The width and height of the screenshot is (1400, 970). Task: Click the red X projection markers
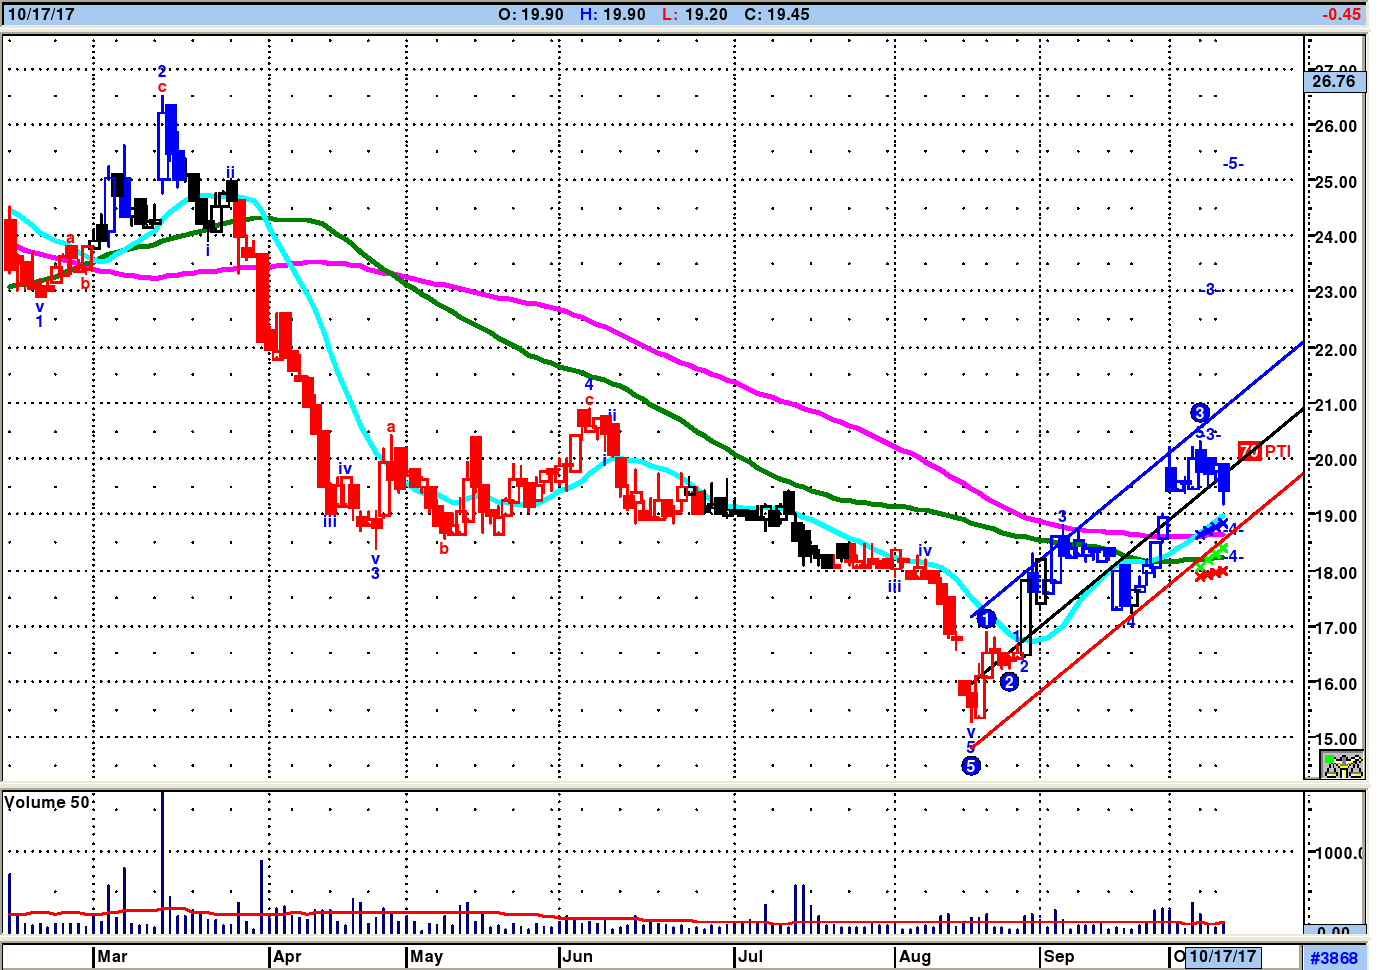[x=1210, y=574]
